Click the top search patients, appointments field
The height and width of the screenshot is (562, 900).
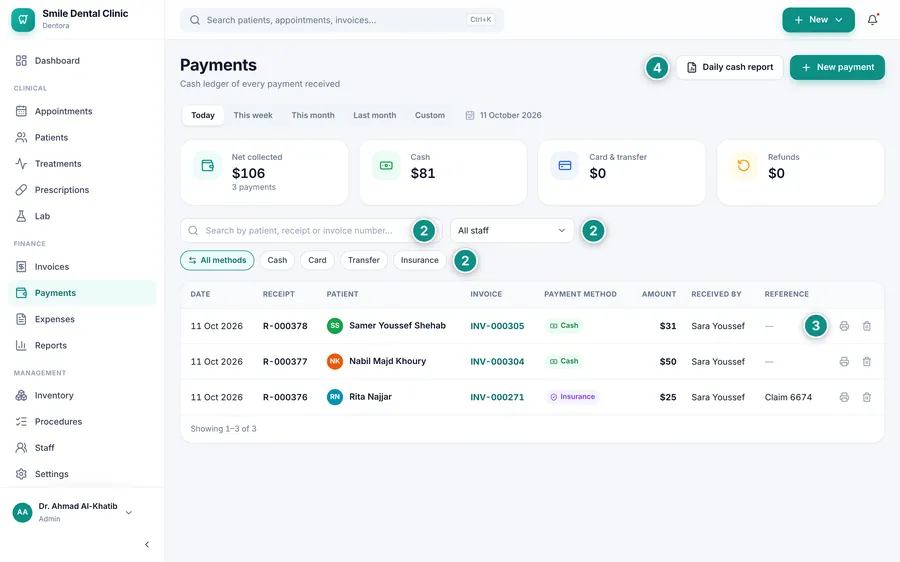point(342,20)
